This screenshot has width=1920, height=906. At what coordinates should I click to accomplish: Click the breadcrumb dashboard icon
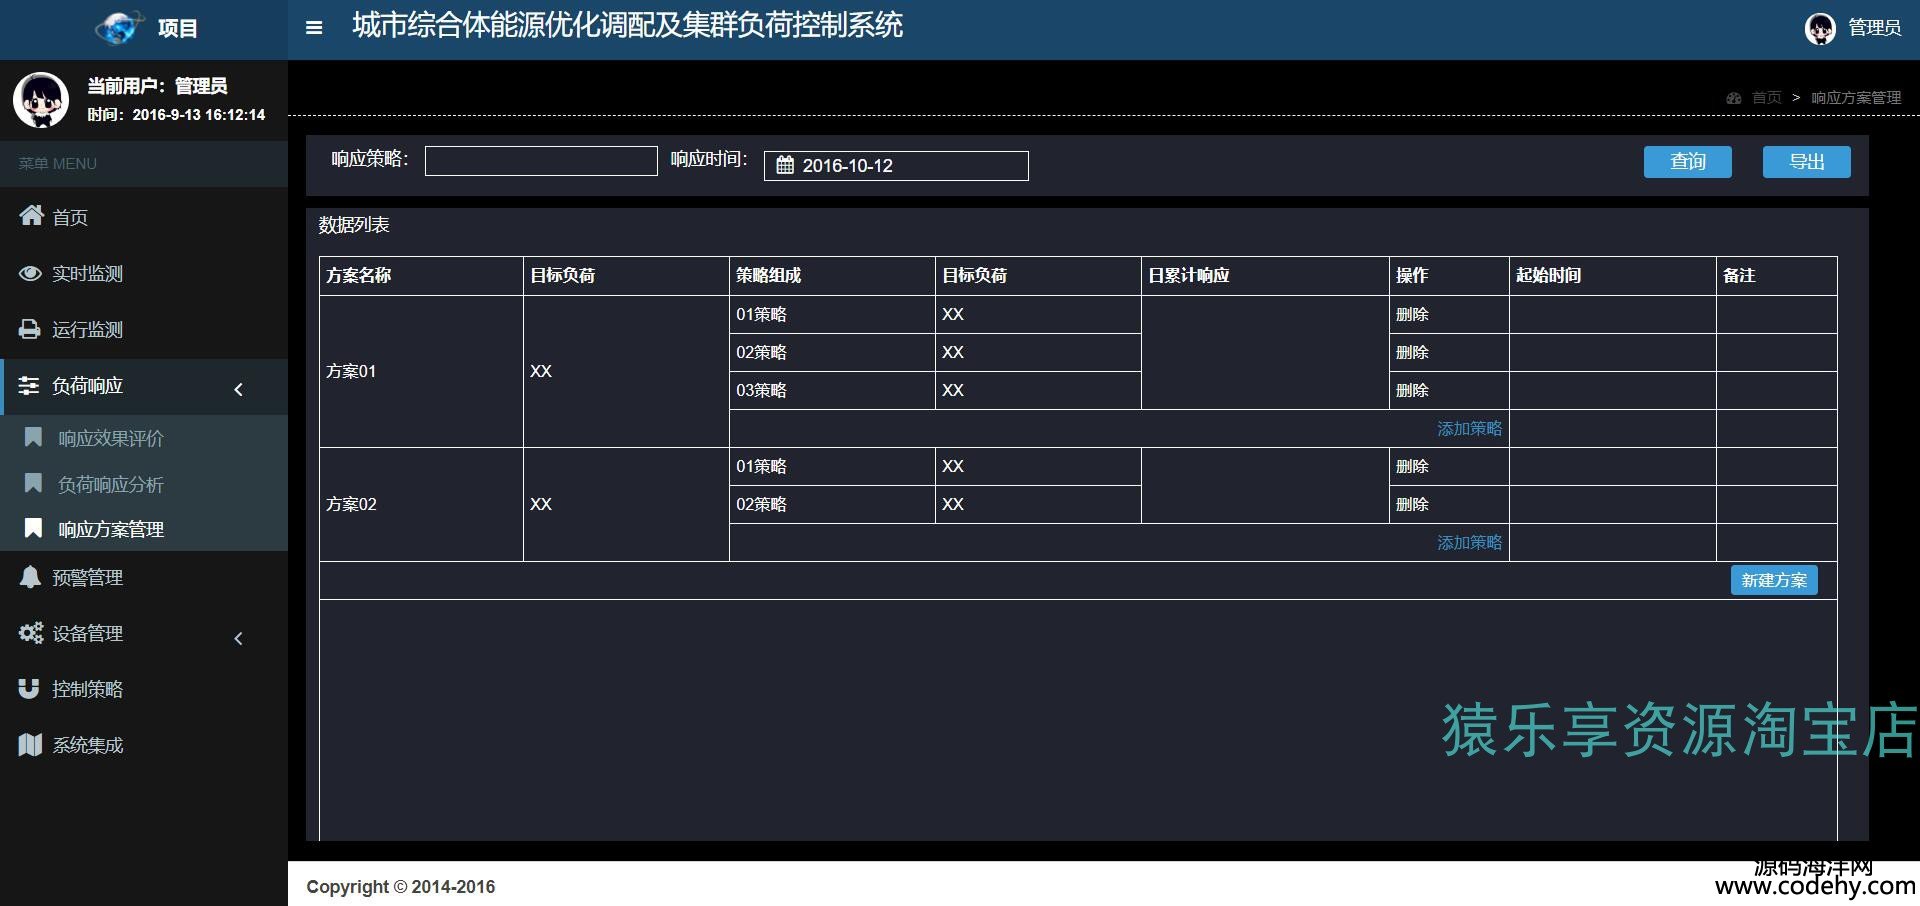pyautogui.click(x=1734, y=98)
